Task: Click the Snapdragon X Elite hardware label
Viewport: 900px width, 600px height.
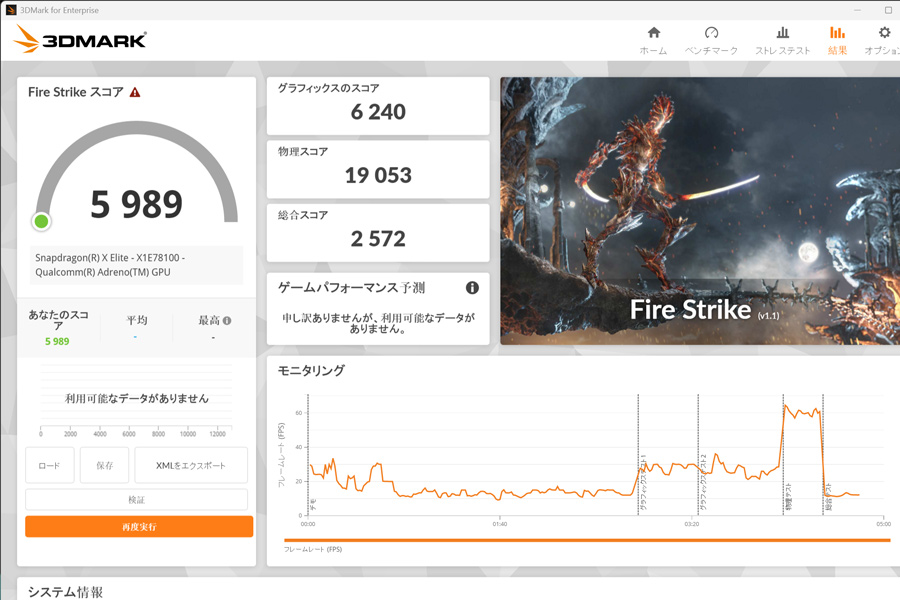Action: tap(137, 265)
